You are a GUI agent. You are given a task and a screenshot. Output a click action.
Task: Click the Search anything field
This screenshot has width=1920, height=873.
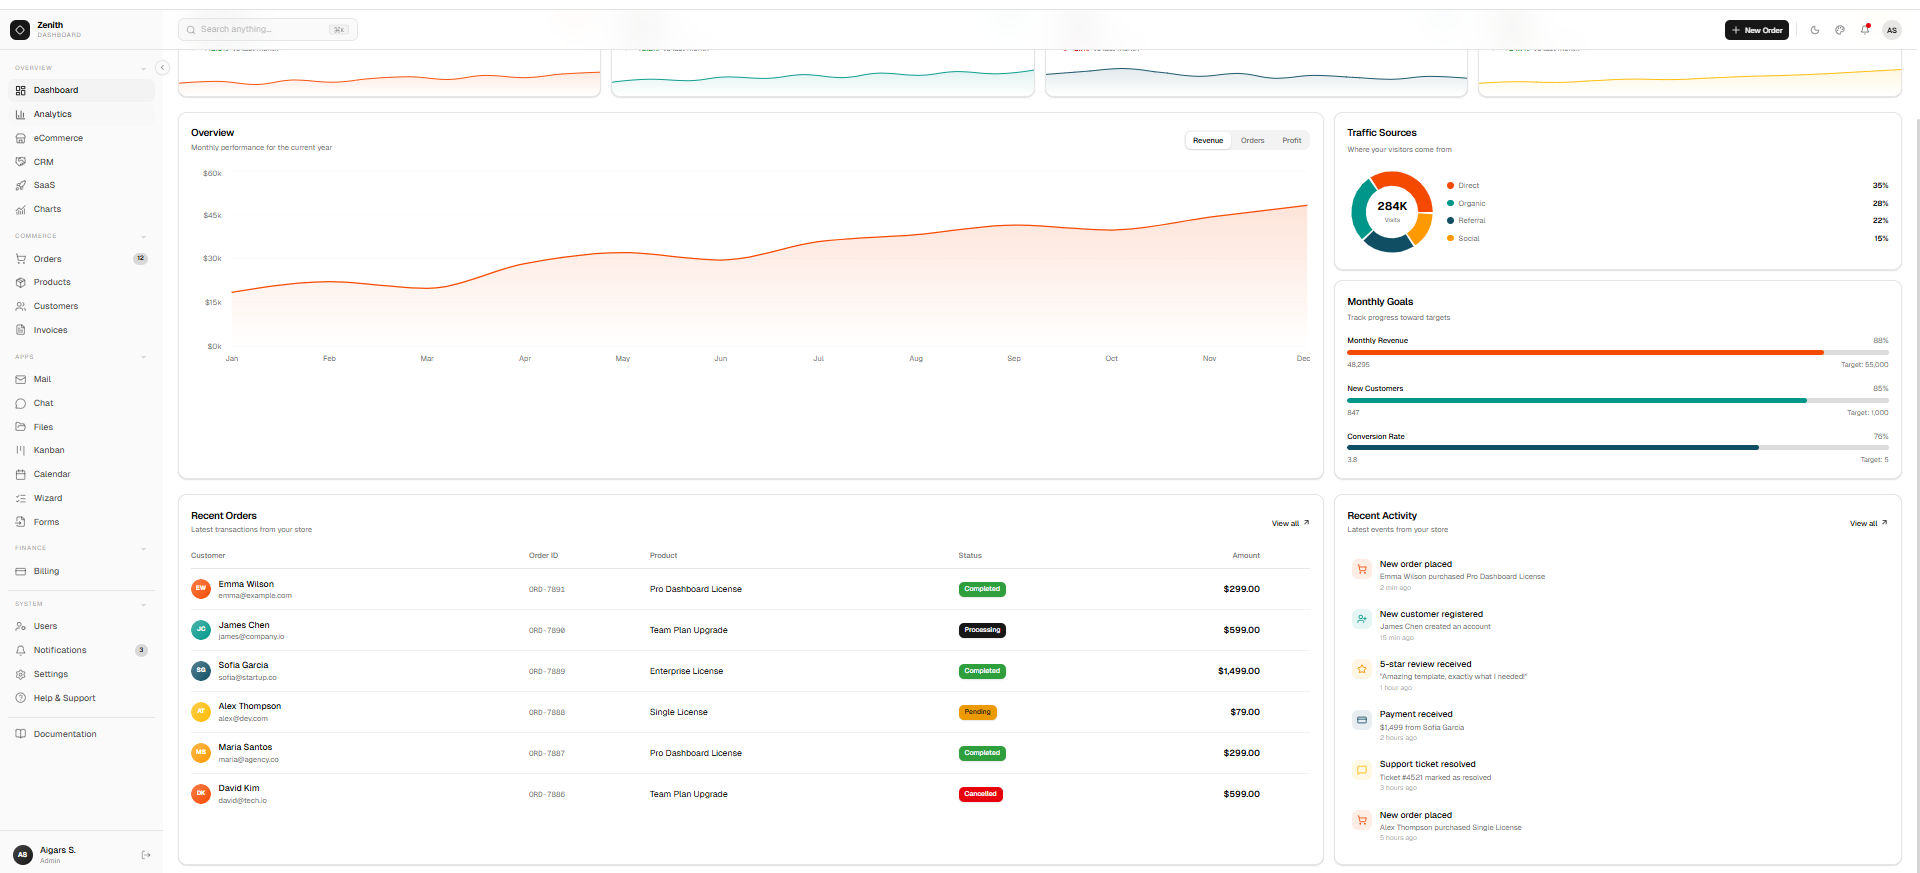tap(268, 30)
